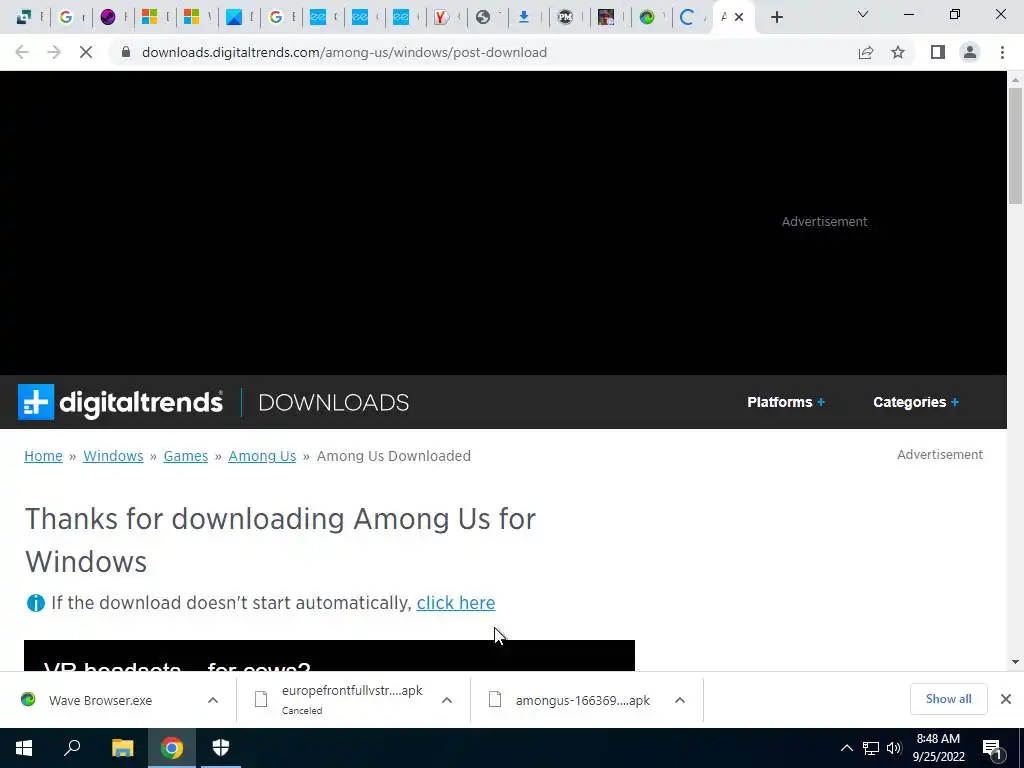Stop loading the page
This screenshot has height=768, width=1024.
click(x=86, y=52)
